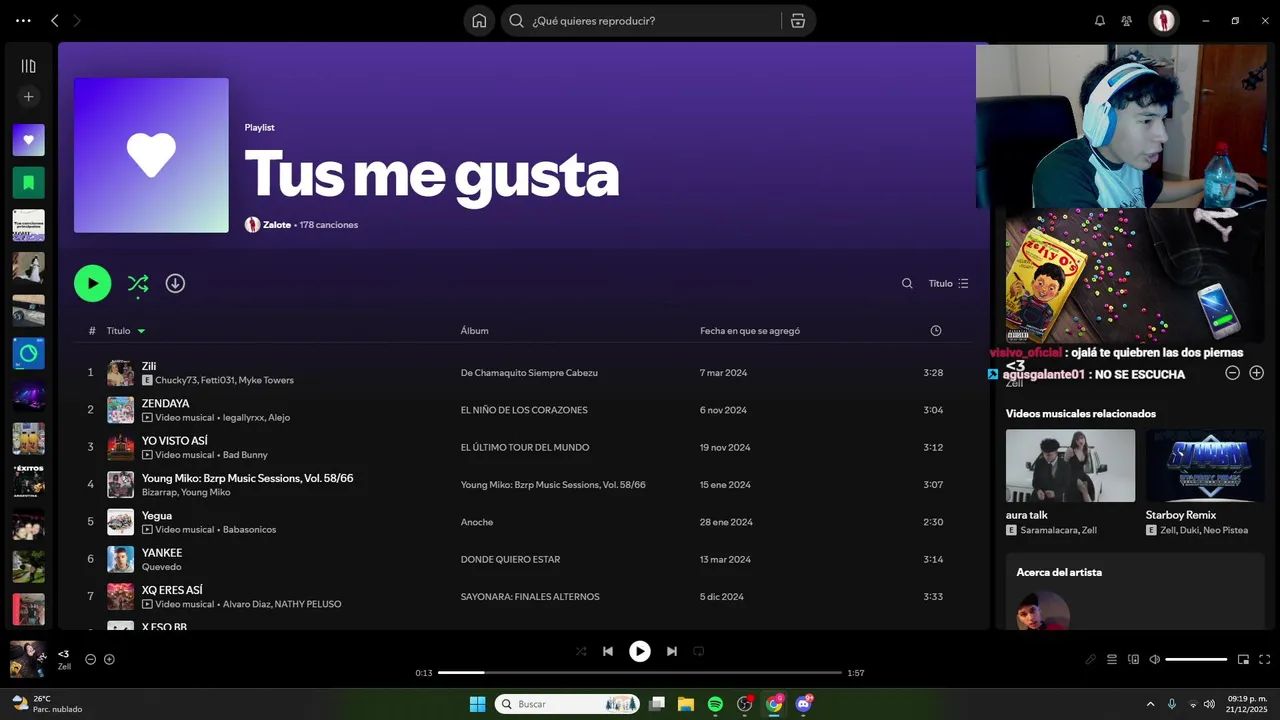Open the user profile avatar
1280x720 pixels.
(1163, 20)
